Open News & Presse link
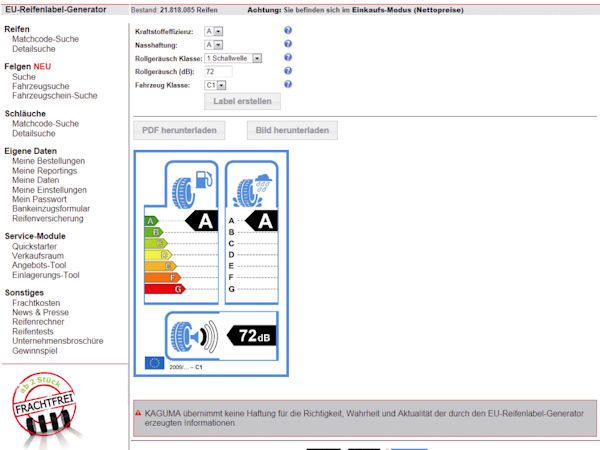The width and height of the screenshot is (600, 450). pyautogui.click(x=41, y=313)
